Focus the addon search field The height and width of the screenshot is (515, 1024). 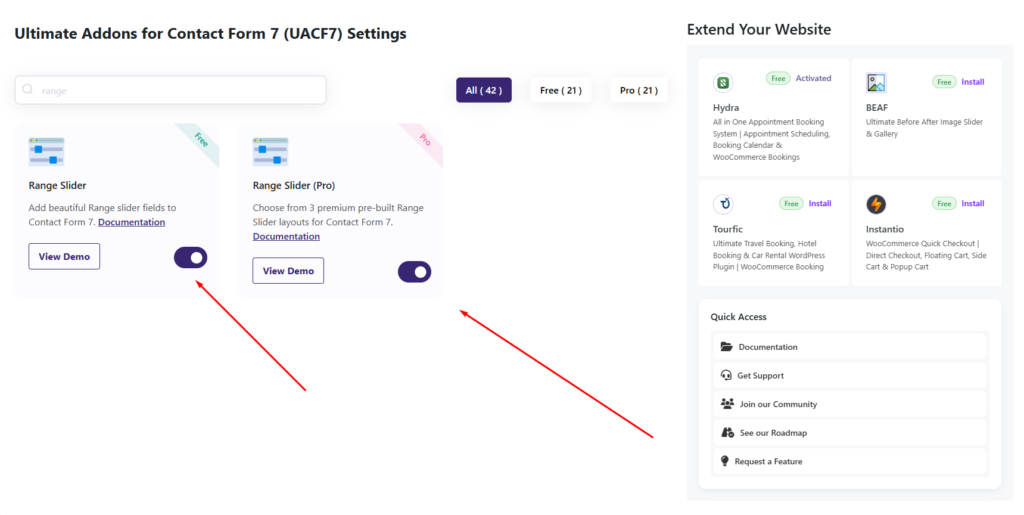click(x=170, y=90)
